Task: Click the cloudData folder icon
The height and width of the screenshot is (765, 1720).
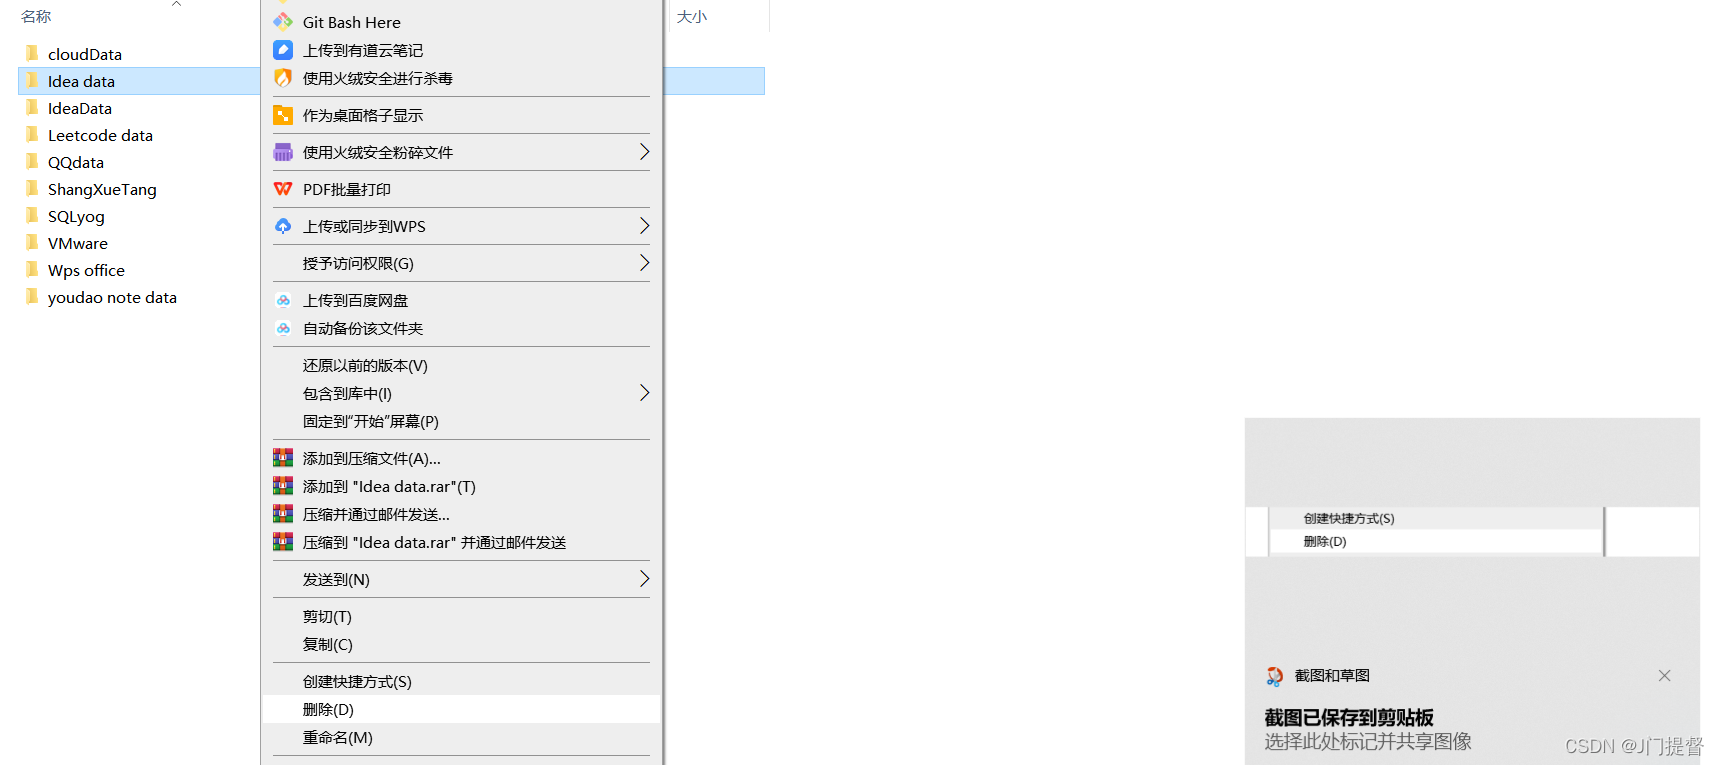Action: 32,53
